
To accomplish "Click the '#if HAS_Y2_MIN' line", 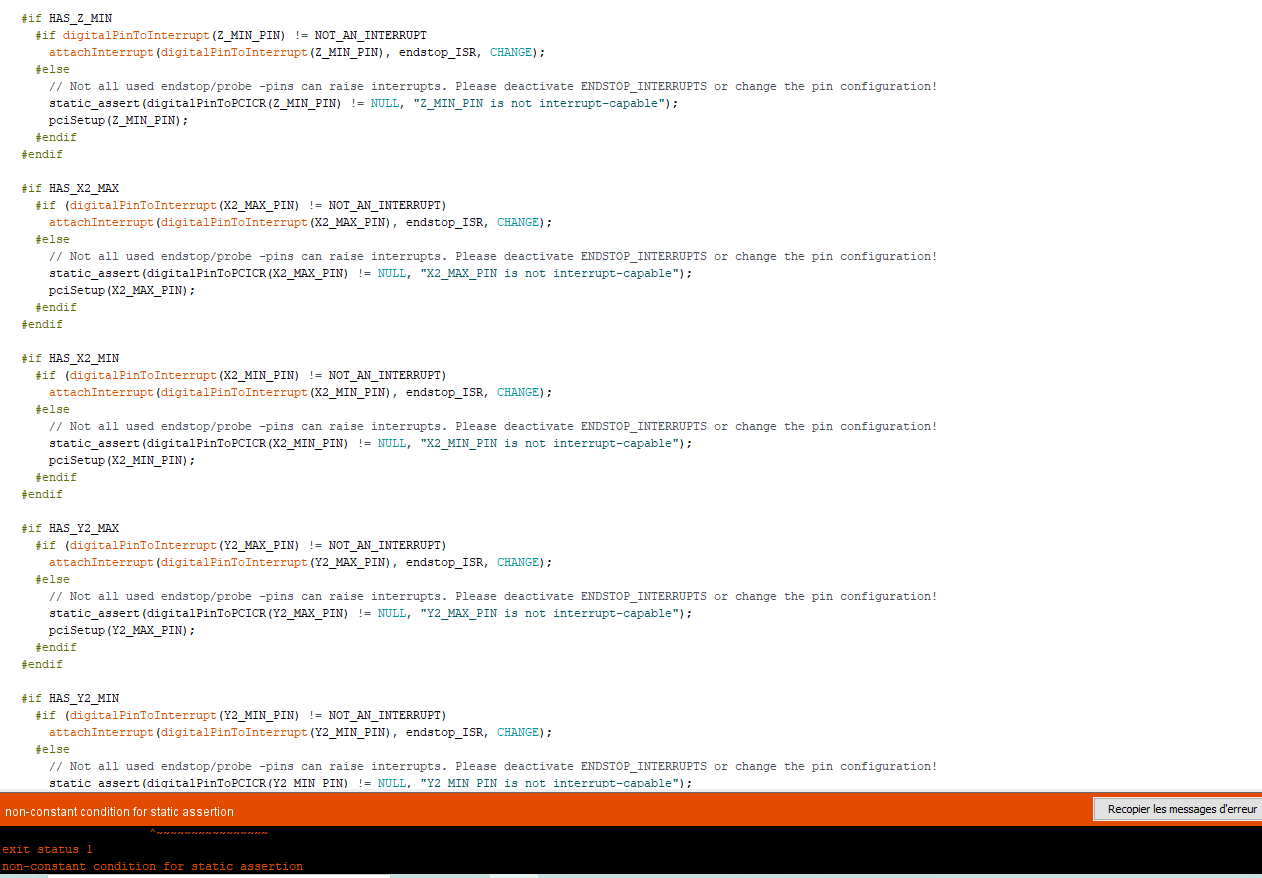I will [70, 698].
